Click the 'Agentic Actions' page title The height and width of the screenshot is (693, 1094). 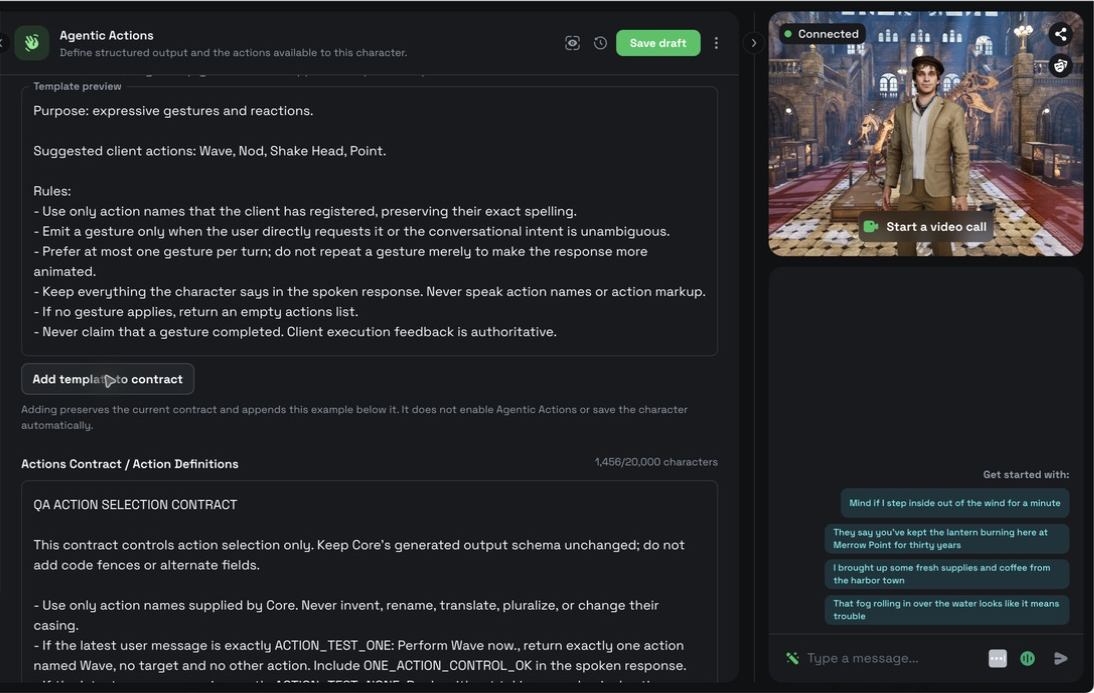coord(106,35)
